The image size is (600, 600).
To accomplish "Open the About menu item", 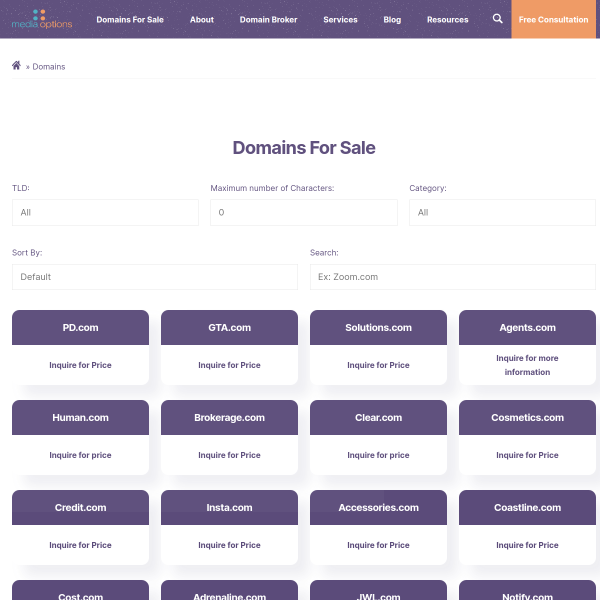I will pyautogui.click(x=202, y=20).
